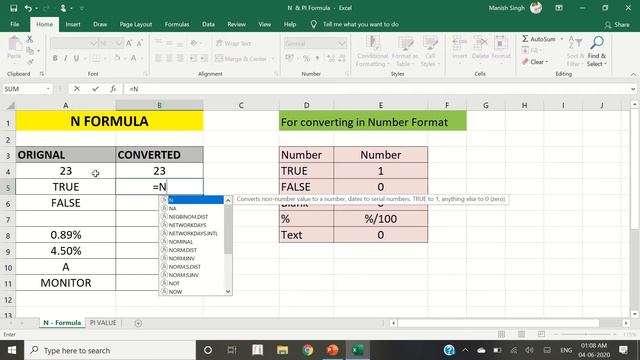640x360 pixels.
Task: Switch to the Formulas ribbon tab
Action: (177, 24)
